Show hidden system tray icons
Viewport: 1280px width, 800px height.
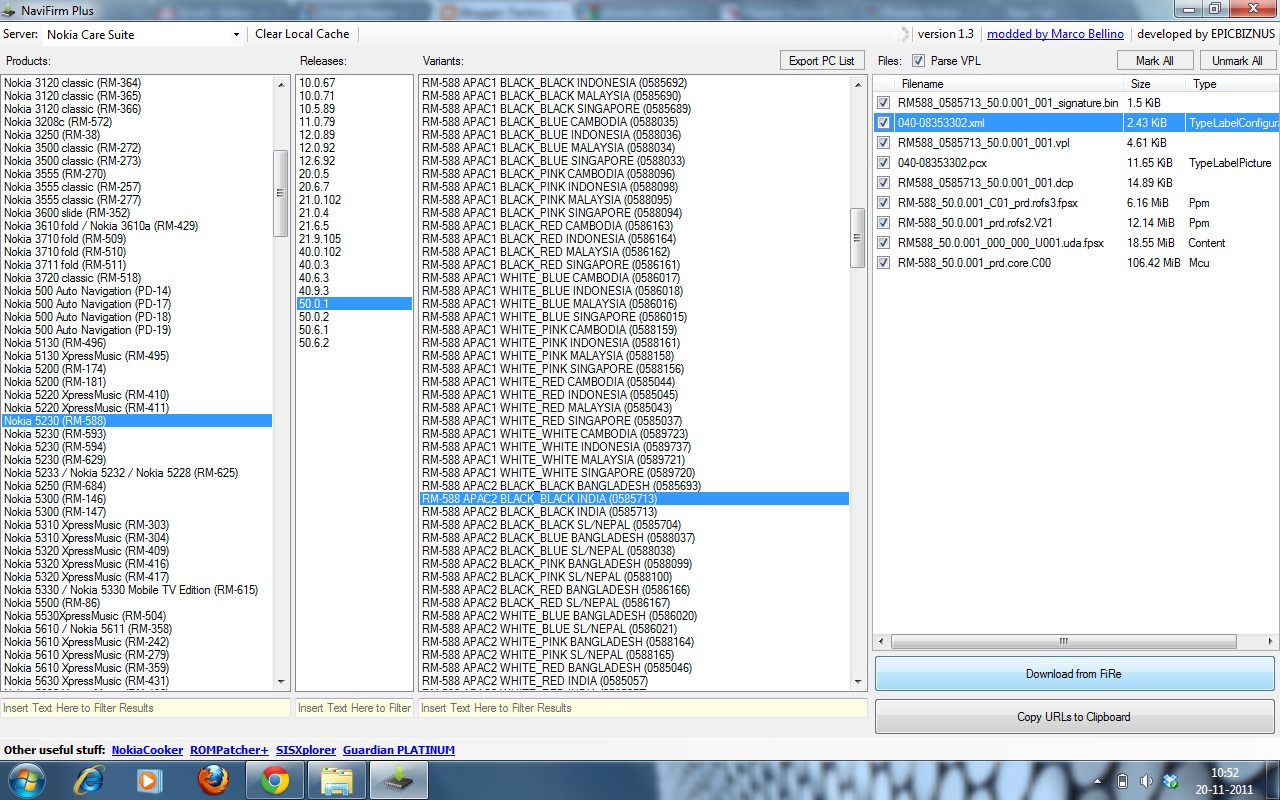(1098, 781)
